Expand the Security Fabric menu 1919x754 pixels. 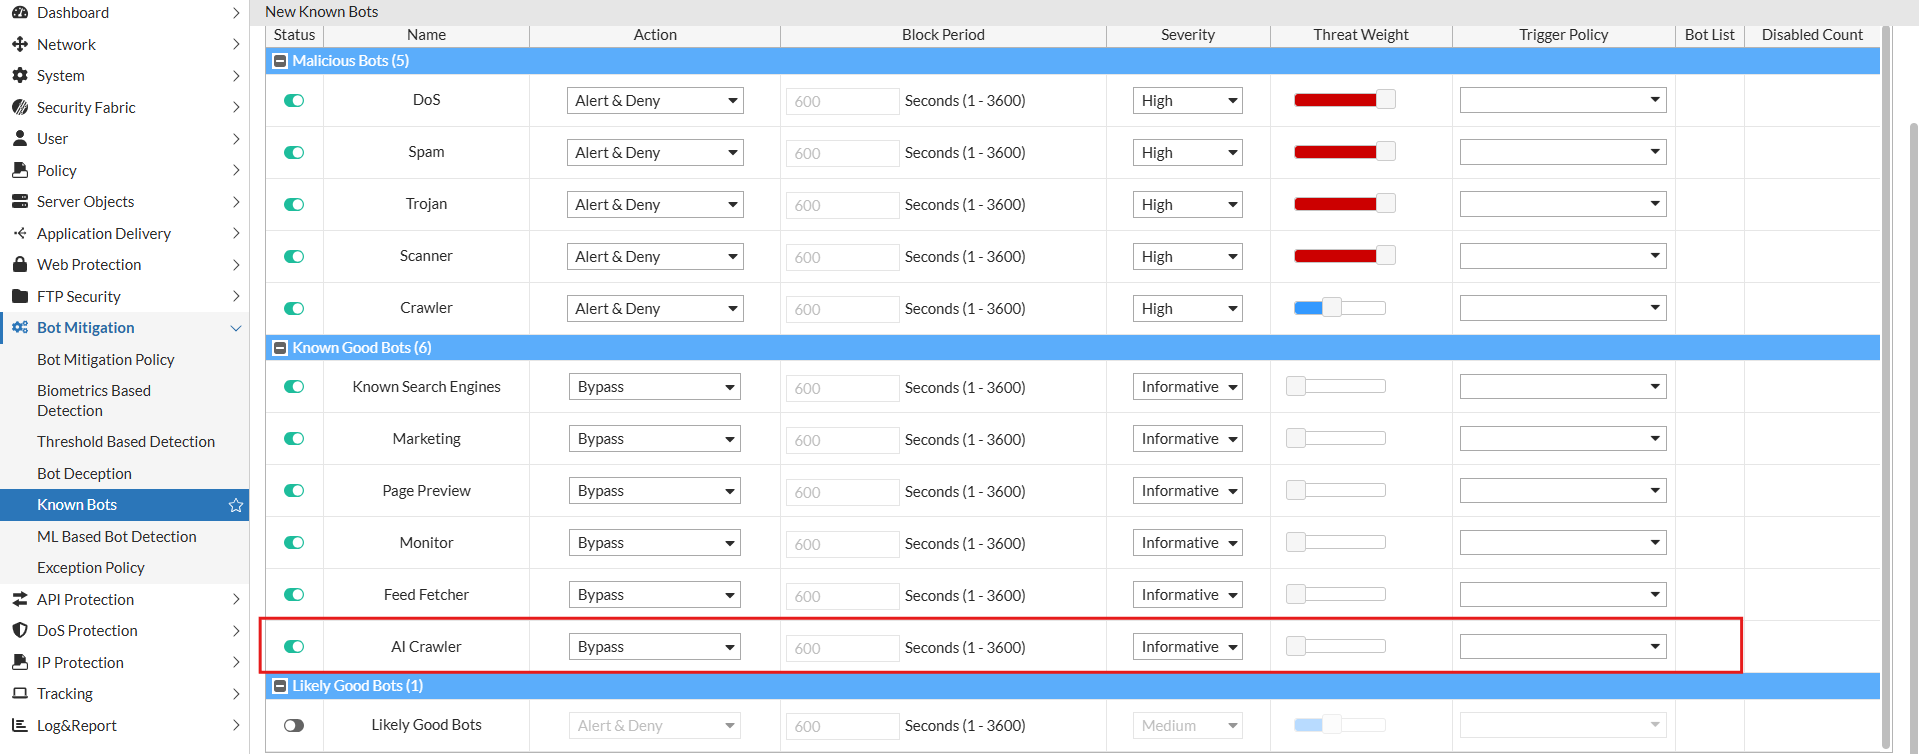[x=236, y=107]
